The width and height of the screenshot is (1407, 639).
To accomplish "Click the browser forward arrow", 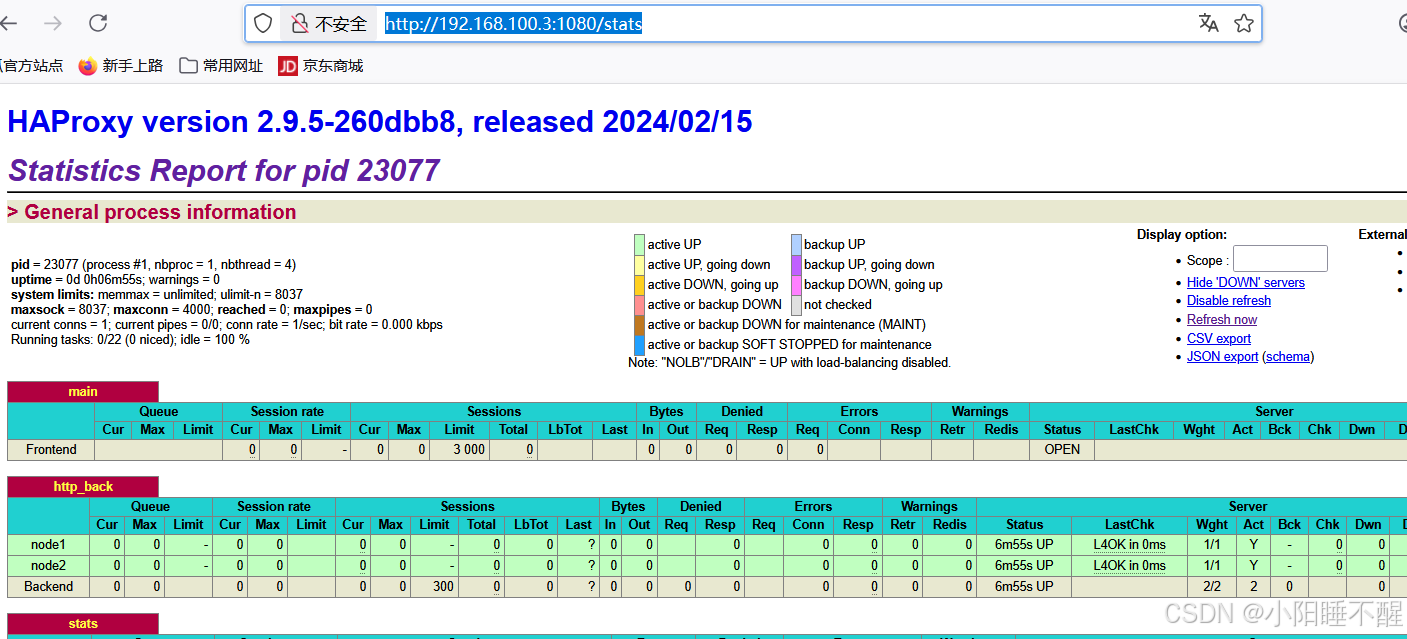I will (x=53, y=23).
